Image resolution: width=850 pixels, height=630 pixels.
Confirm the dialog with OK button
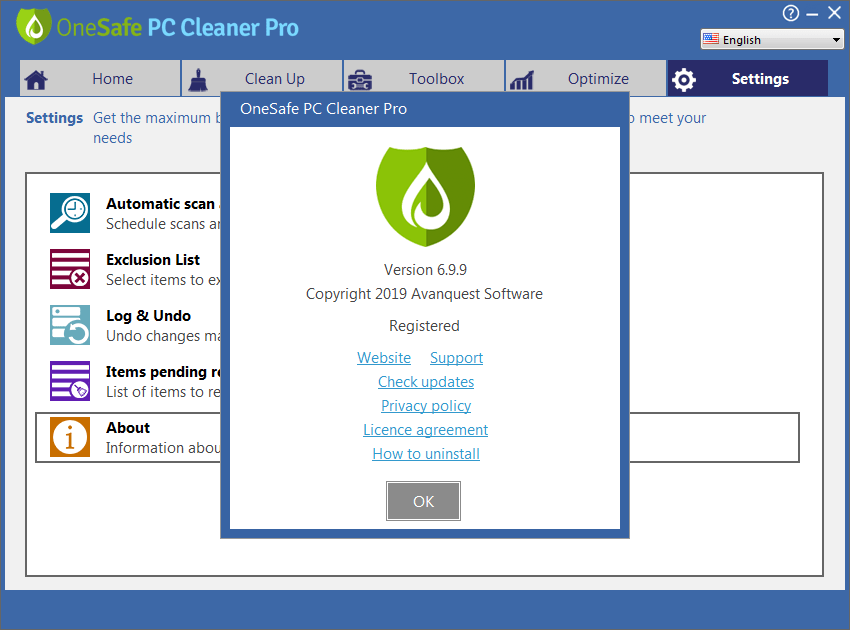click(423, 501)
